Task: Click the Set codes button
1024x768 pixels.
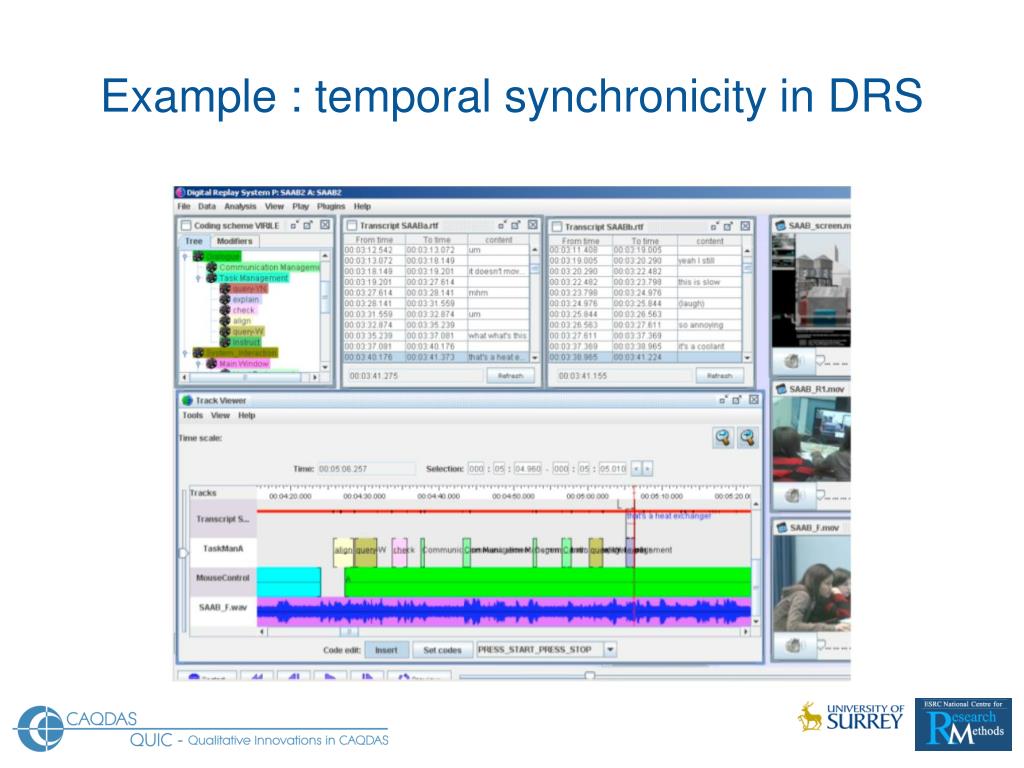Action: (x=442, y=650)
